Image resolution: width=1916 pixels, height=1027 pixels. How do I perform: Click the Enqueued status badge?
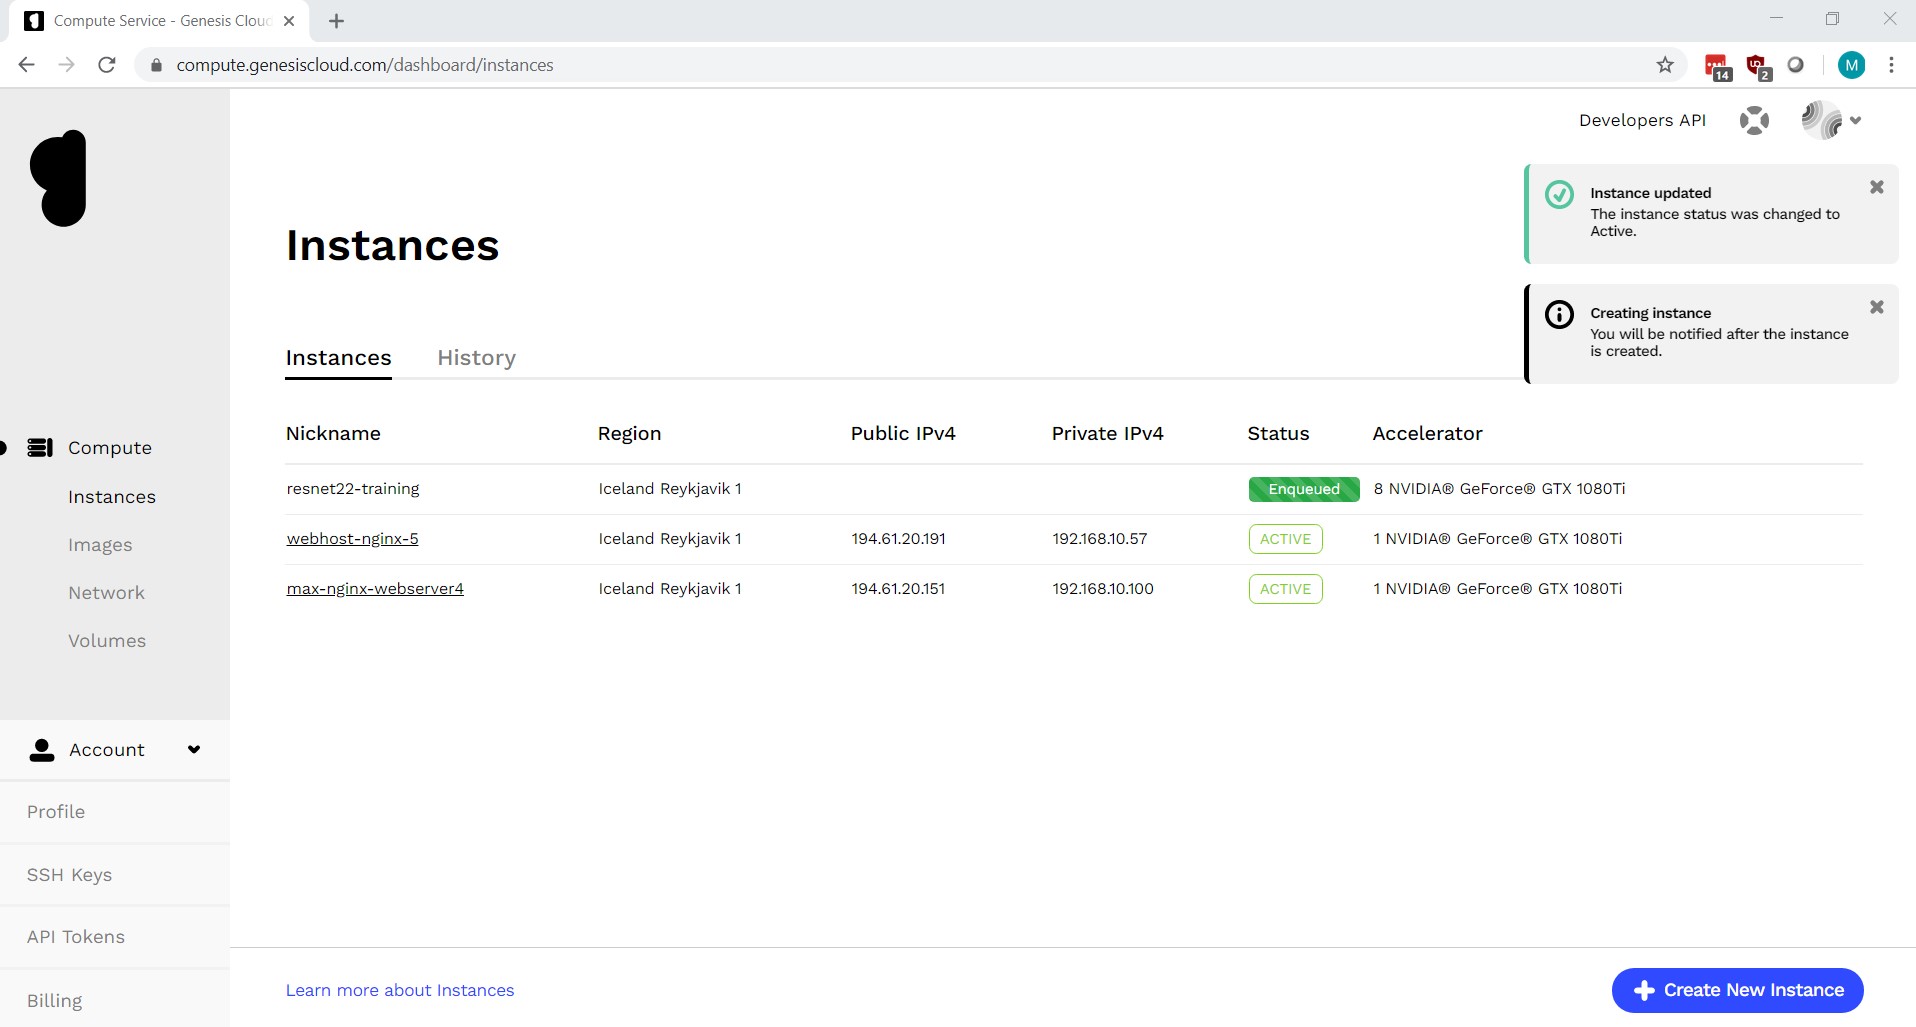(1304, 489)
